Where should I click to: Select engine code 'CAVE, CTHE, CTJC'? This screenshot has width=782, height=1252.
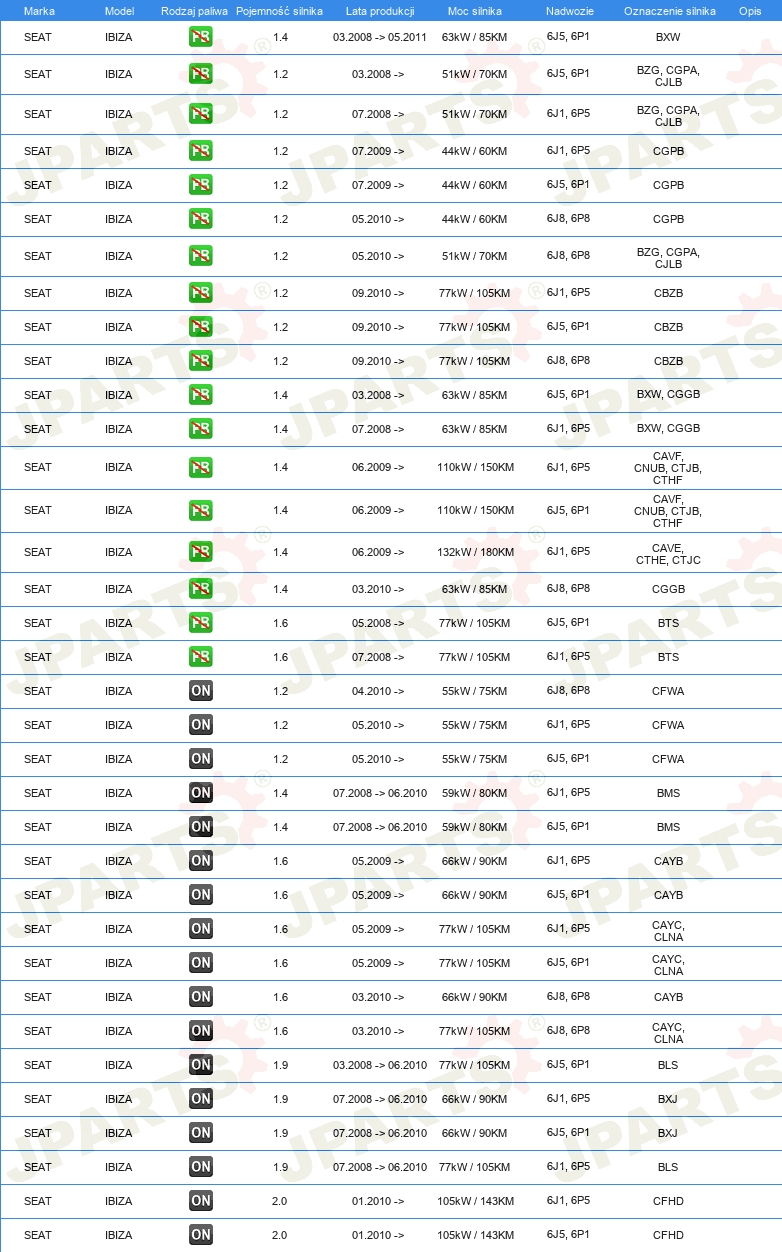668,554
